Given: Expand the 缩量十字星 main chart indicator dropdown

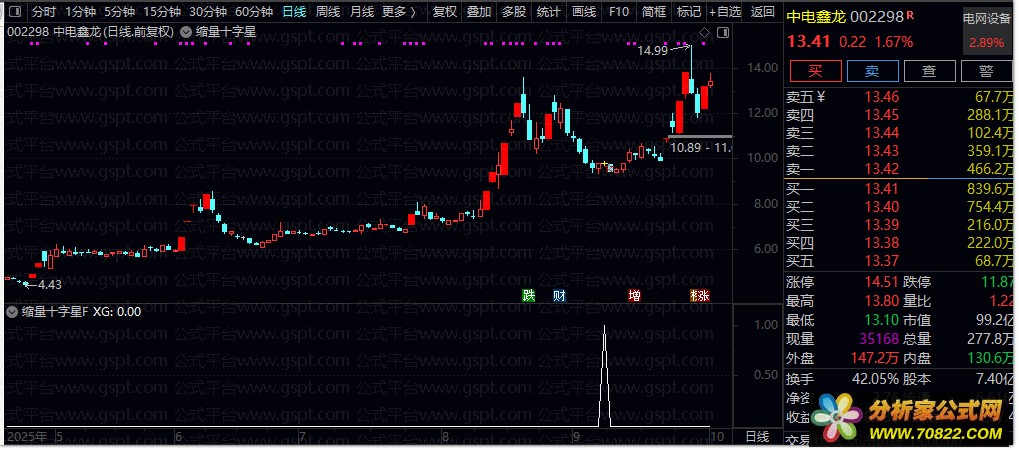Looking at the screenshot, I should (x=185, y=31).
